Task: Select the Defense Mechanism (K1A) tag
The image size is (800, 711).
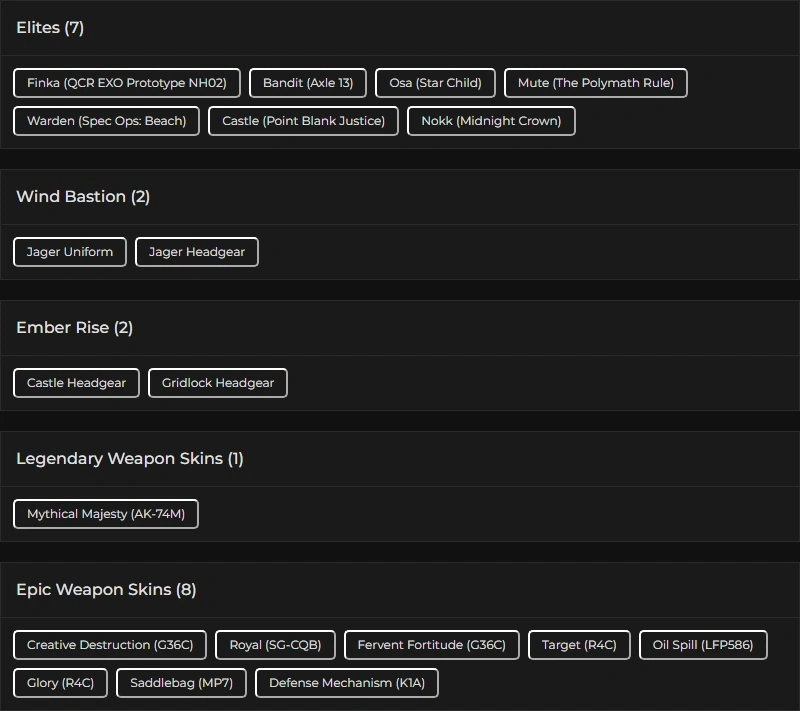Action: tap(346, 683)
